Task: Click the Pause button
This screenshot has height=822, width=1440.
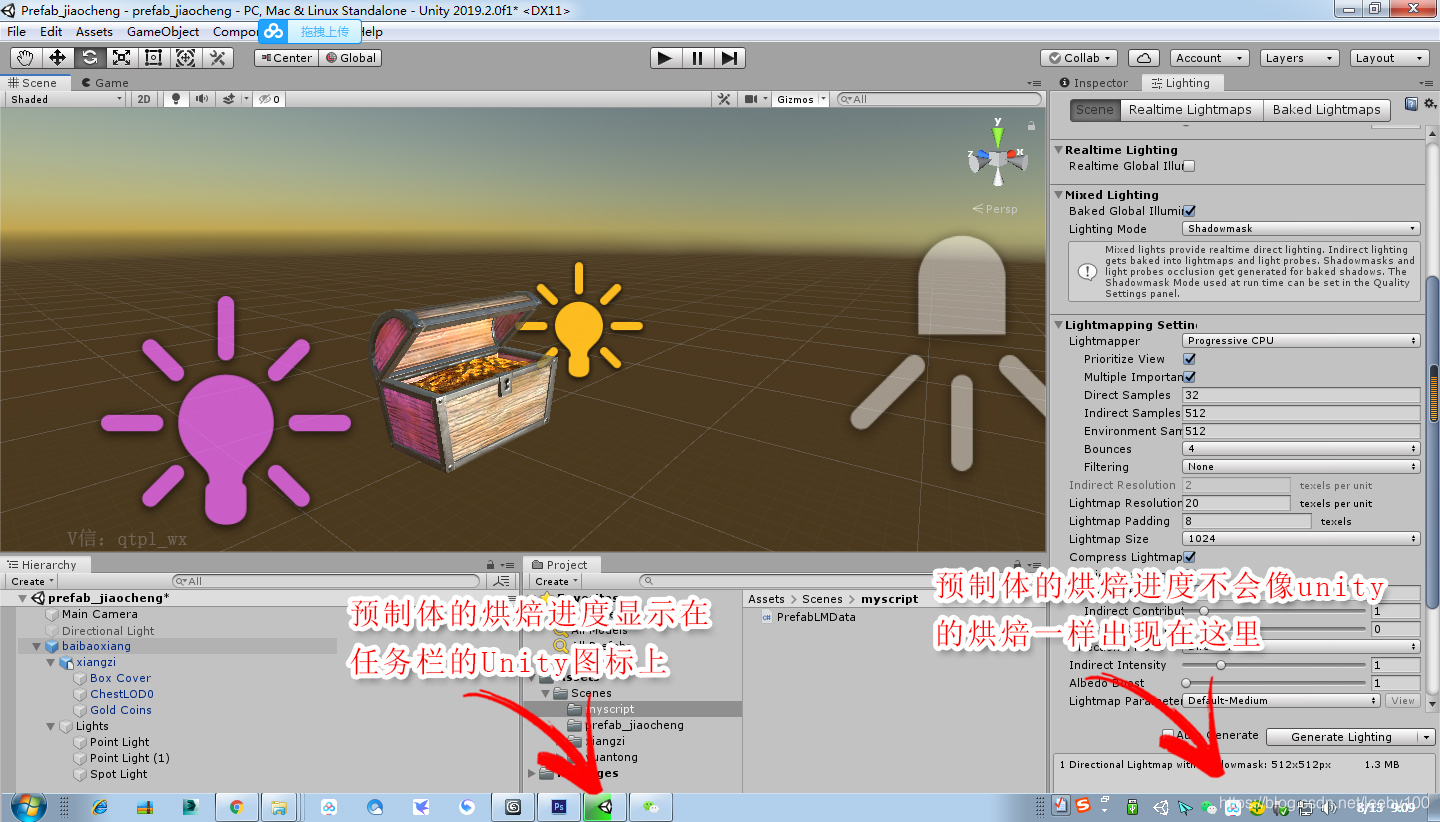Action: (697, 58)
